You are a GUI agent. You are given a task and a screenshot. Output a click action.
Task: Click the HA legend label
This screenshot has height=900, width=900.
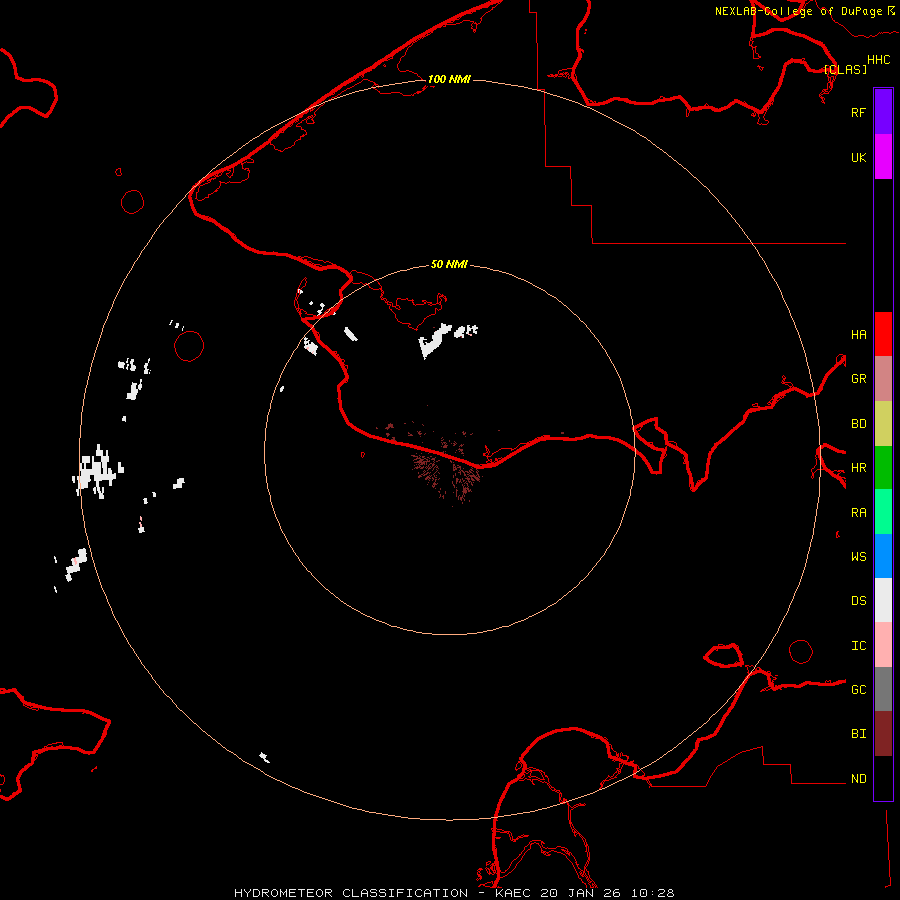[x=858, y=335]
